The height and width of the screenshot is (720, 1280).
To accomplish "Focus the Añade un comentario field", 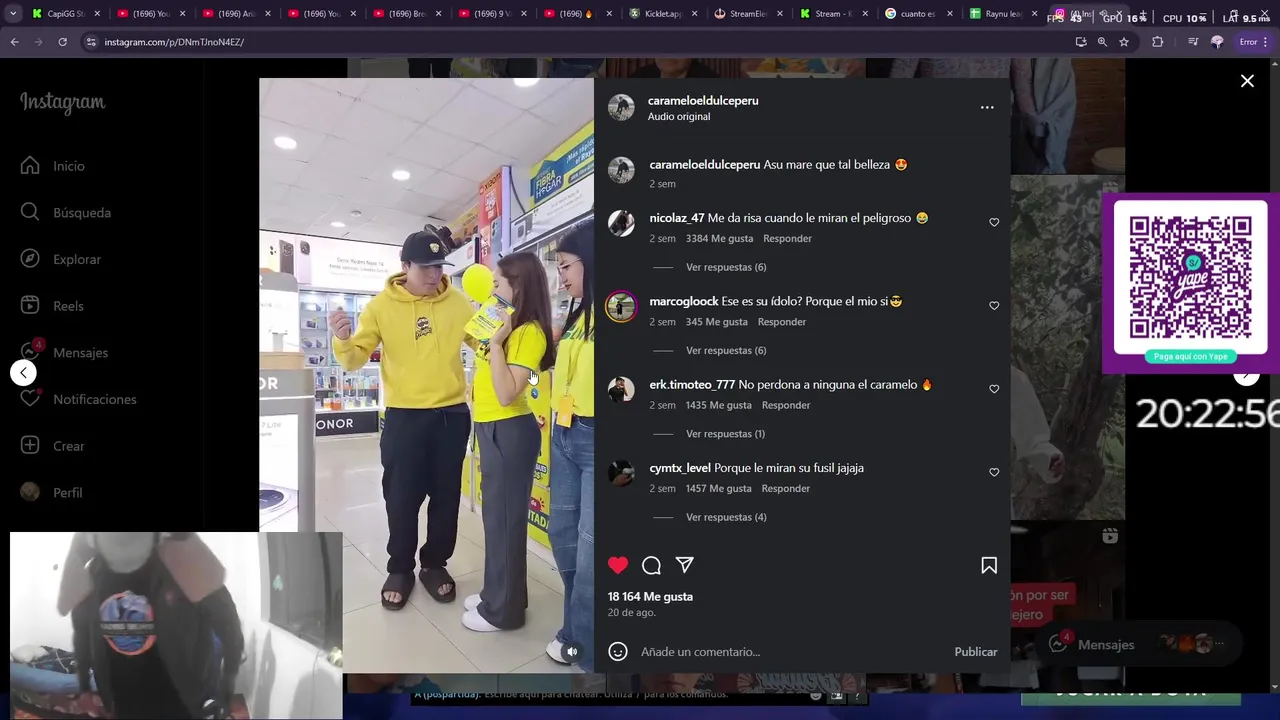I will pos(790,651).
